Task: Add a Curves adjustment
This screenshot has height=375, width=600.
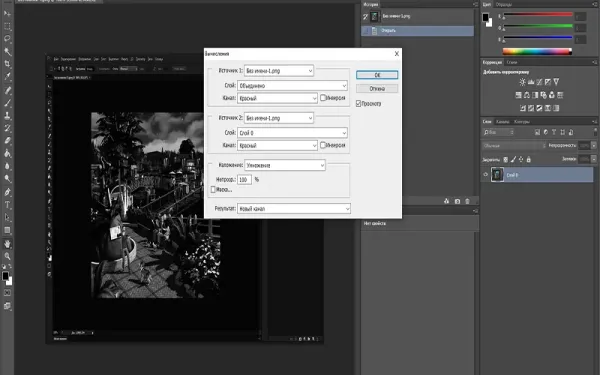Action: point(539,82)
